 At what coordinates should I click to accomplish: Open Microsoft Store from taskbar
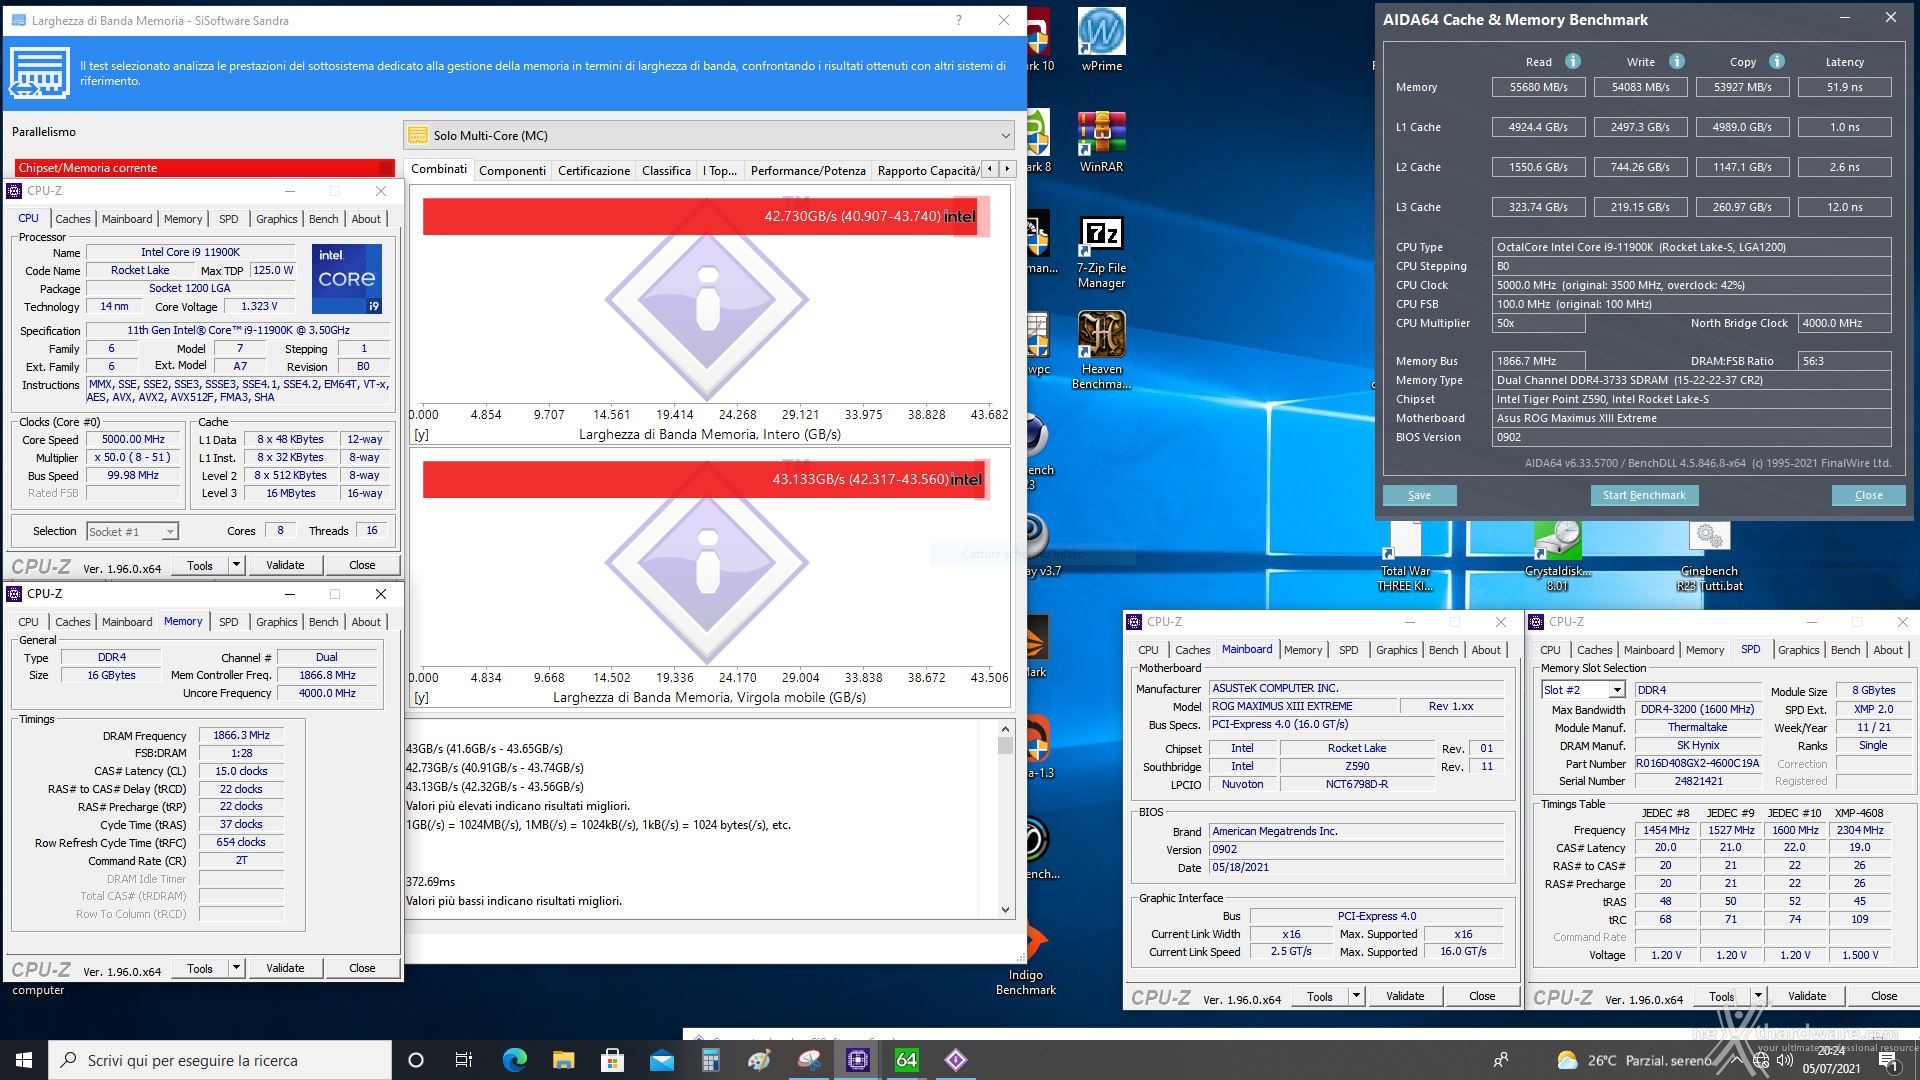[612, 1060]
